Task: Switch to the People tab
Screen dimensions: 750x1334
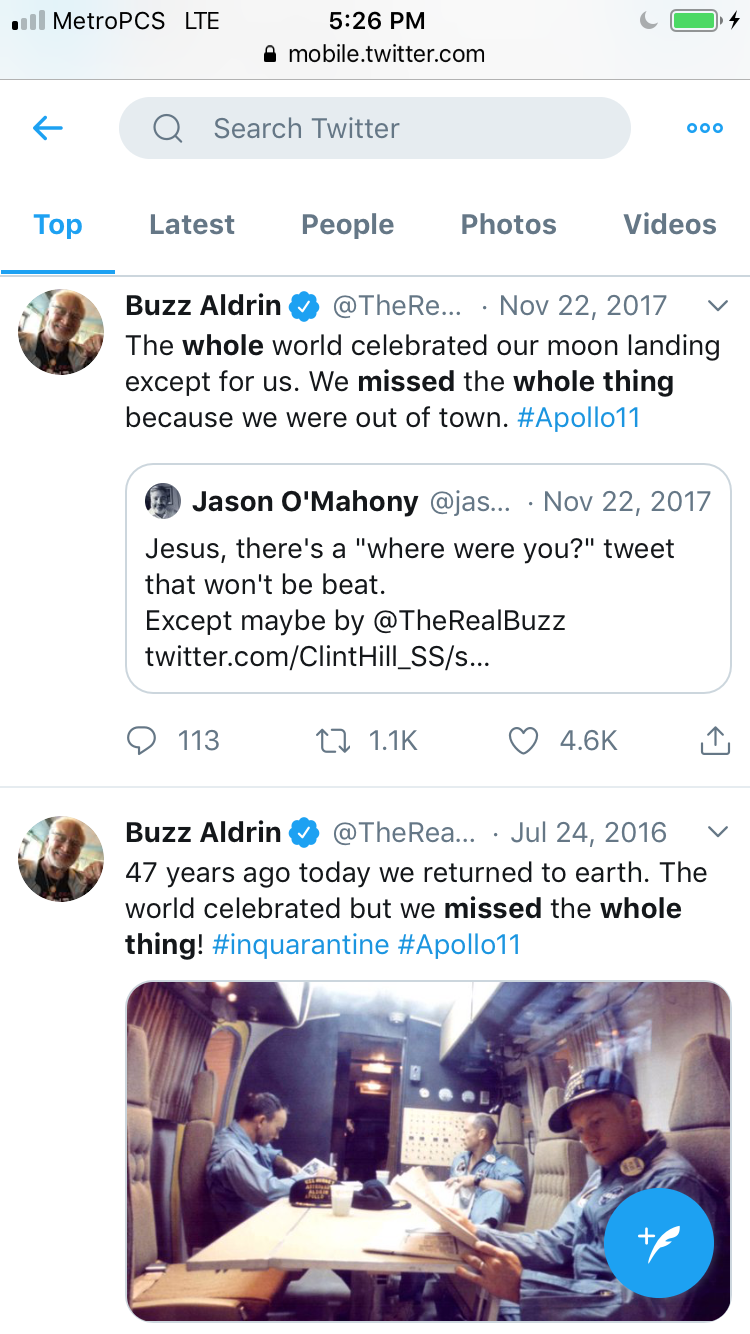Action: (348, 225)
